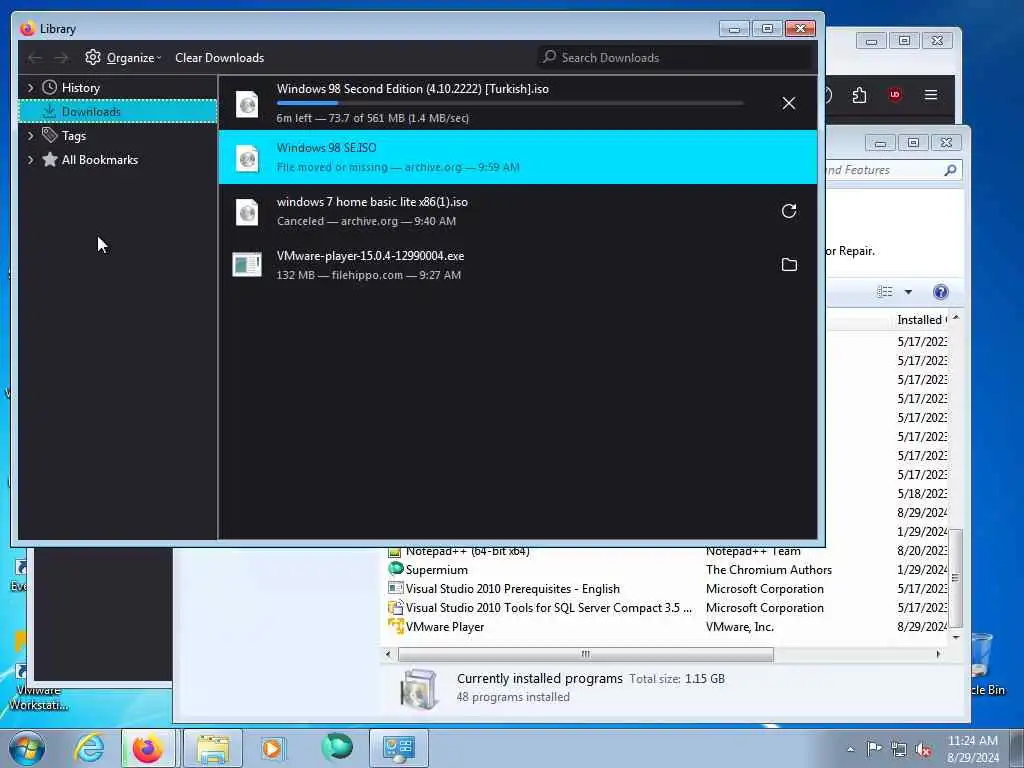Screen dimensions: 1024x768
Task: Open Windows Media Player from taskbar
Action: (272, 748)
